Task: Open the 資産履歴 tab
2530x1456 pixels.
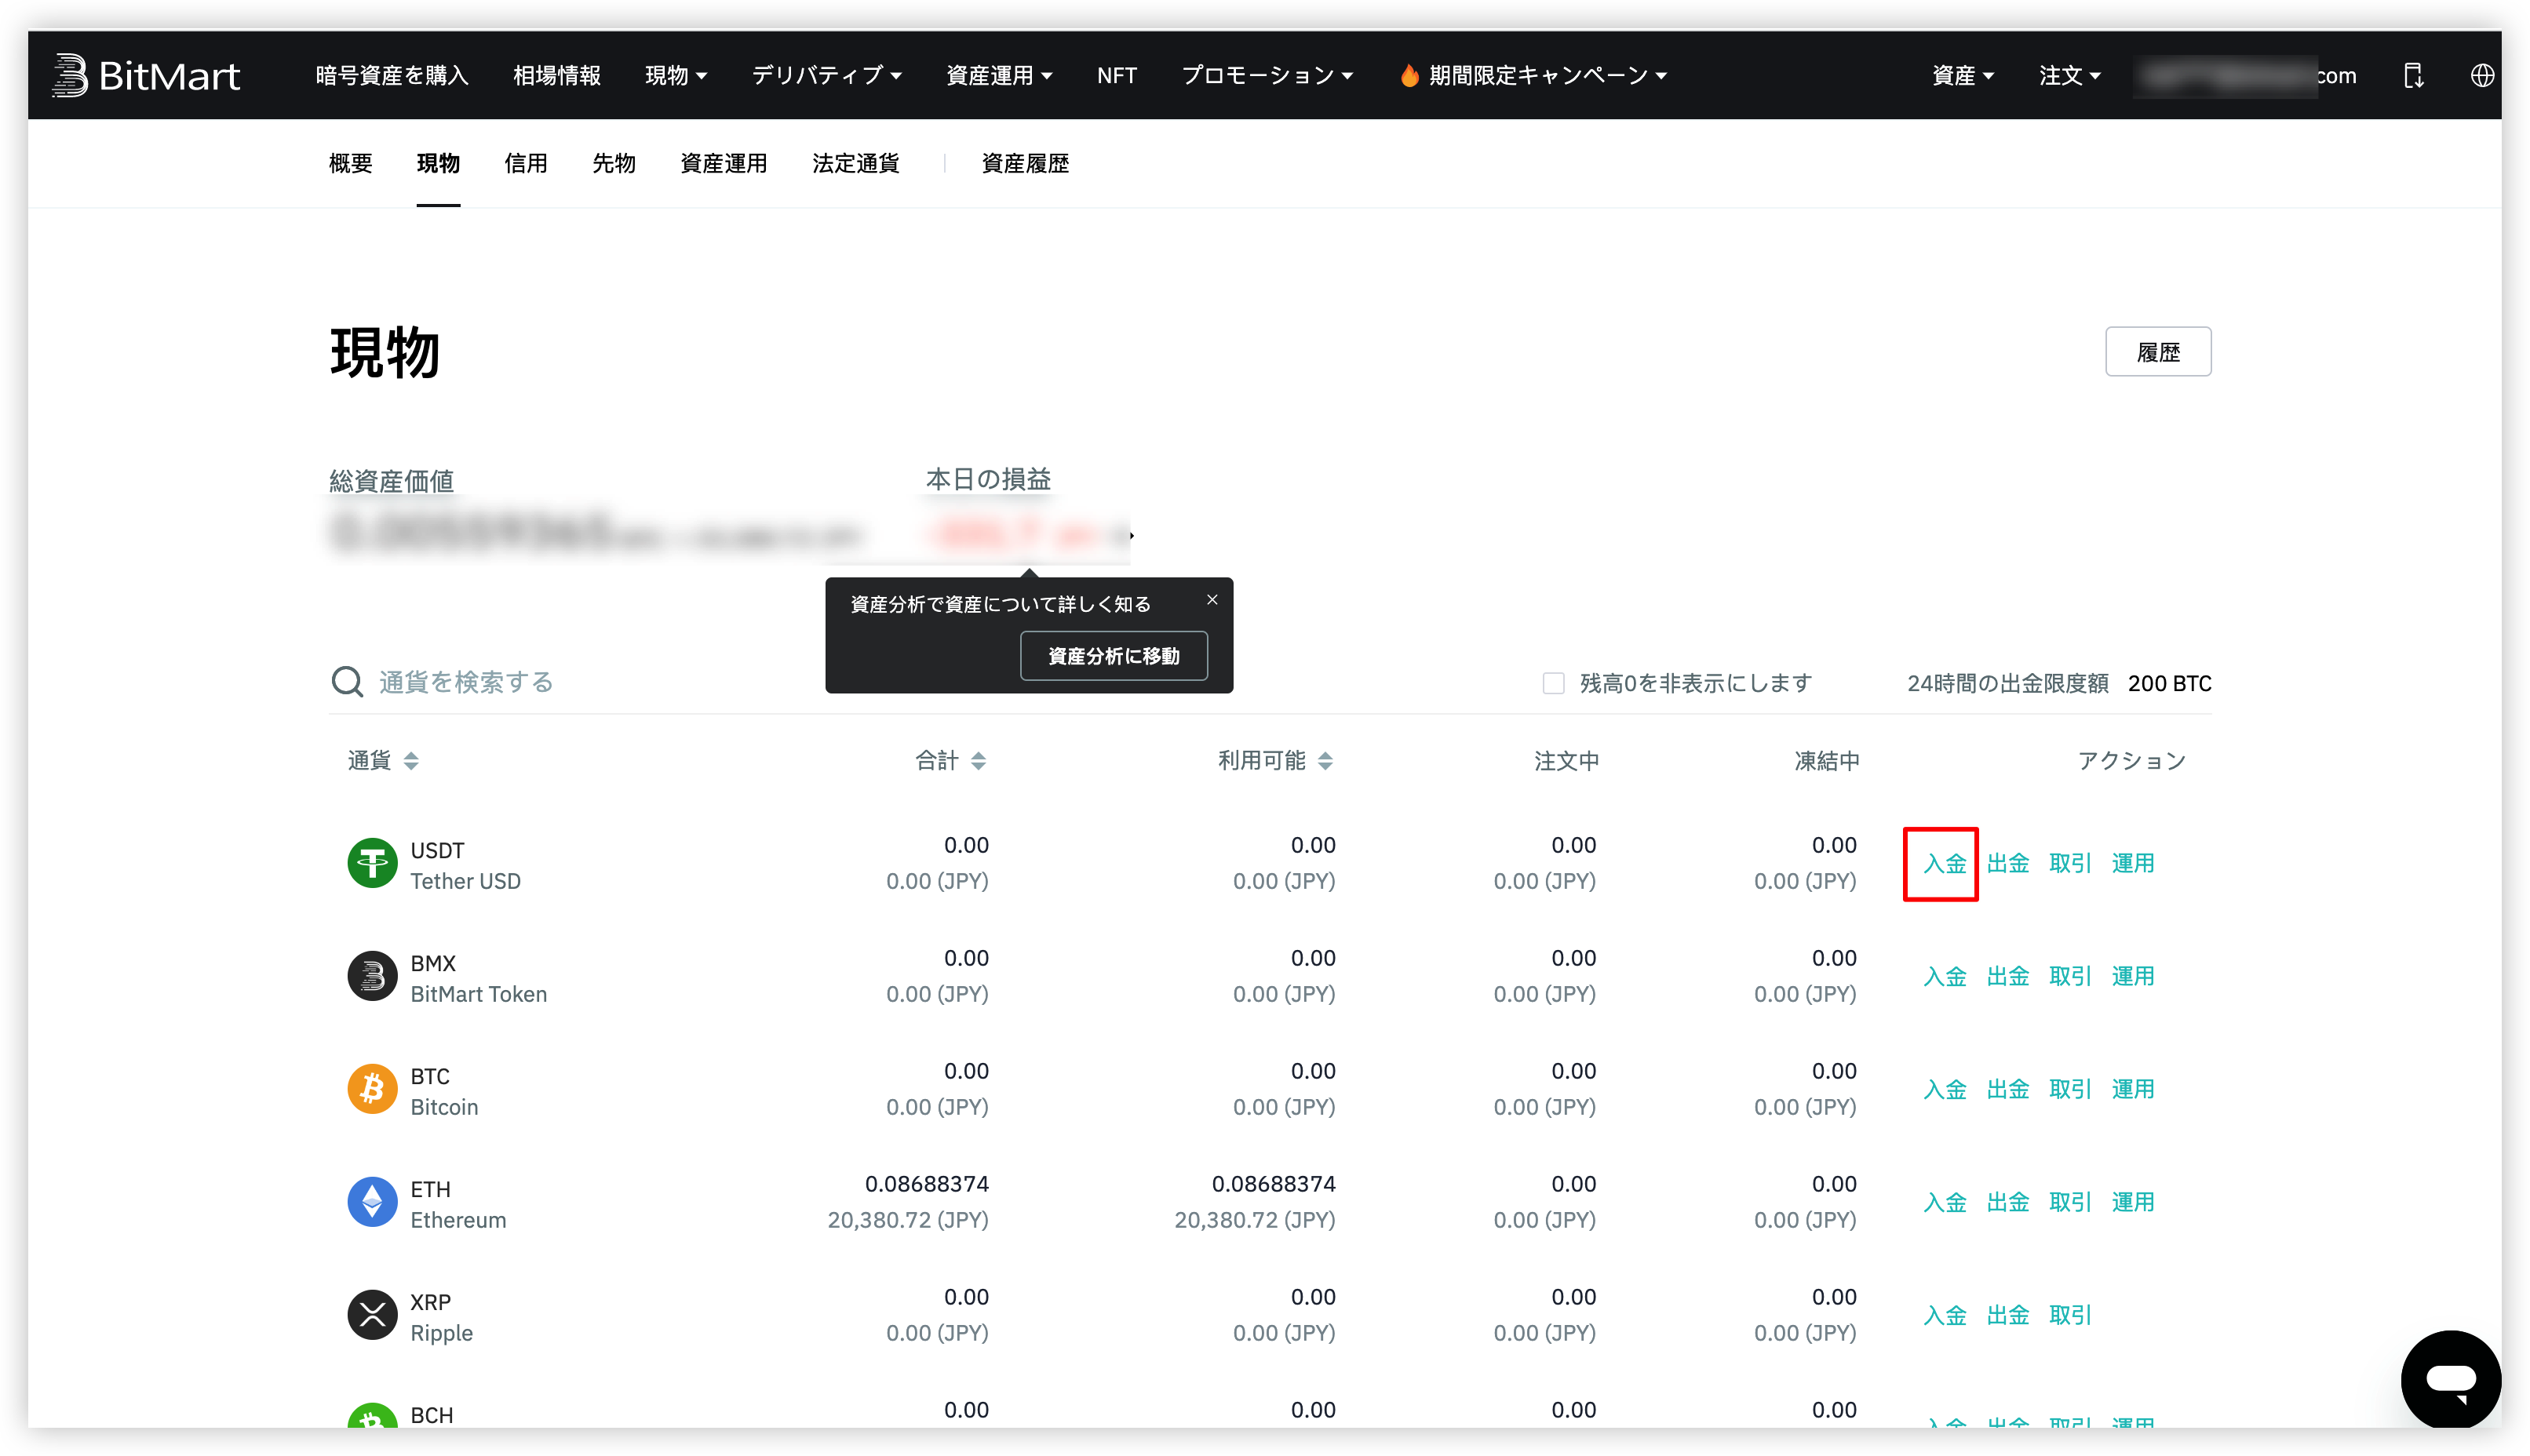Action: pos(1026,163)
